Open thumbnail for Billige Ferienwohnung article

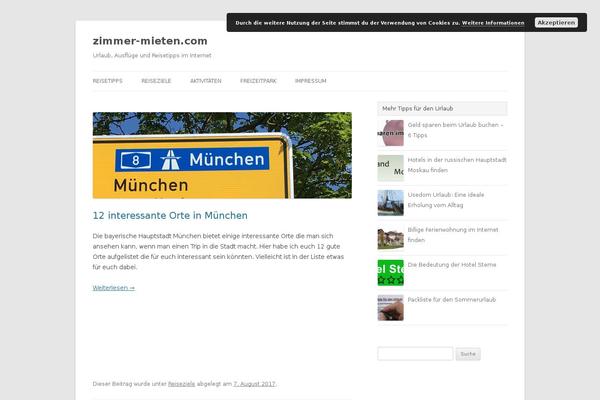[391, 238]
